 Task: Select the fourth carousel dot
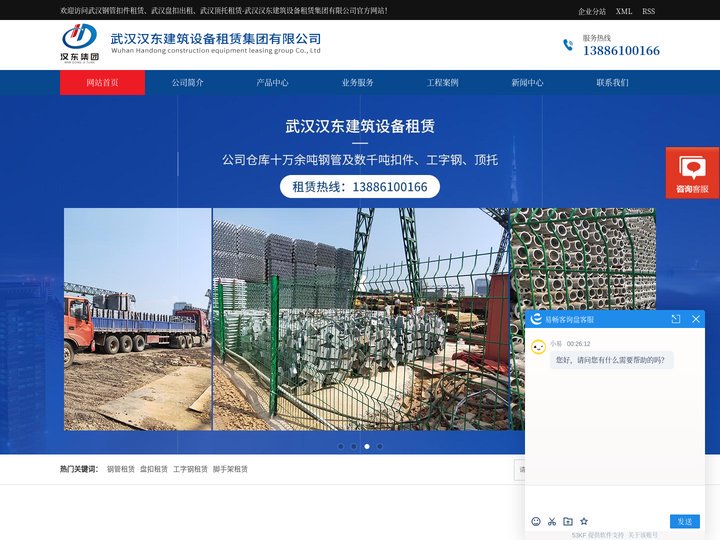[x=379, y=446]
